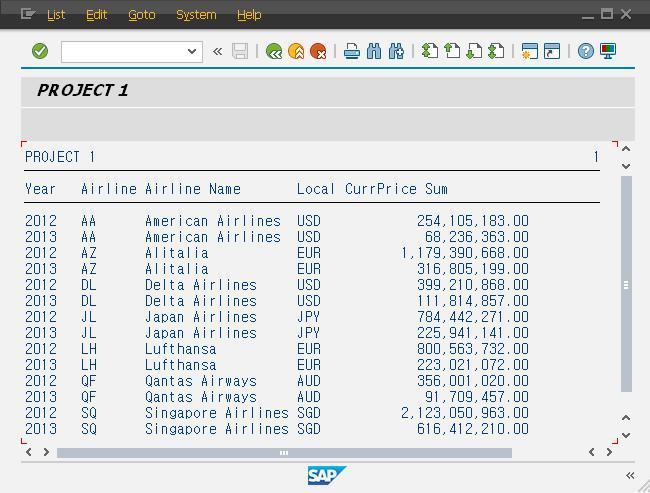Image resolution: width=650 pixels, height=493 pixels.
Task: Open the System menu
Action: 196,15
